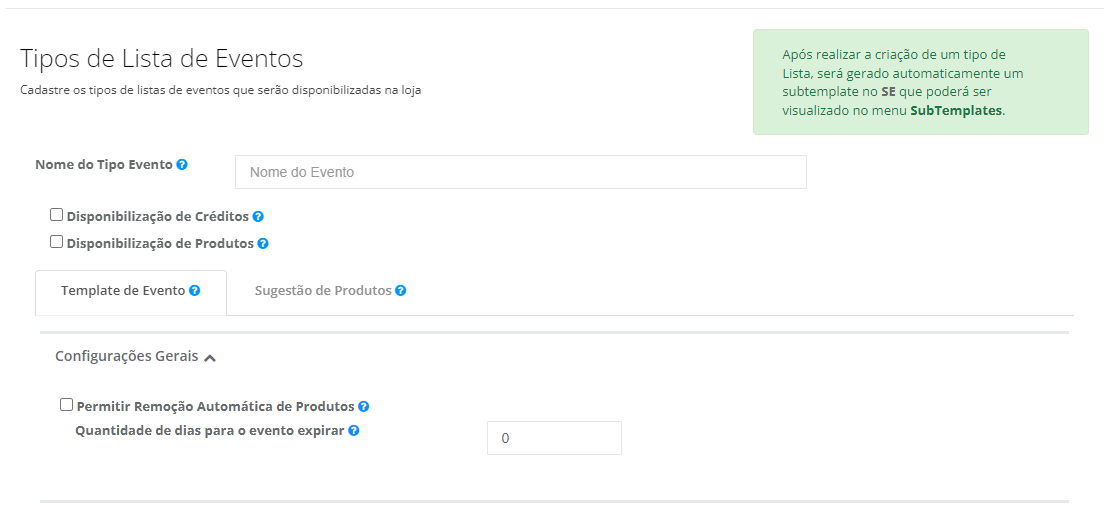The height and width of the screenshot is (505, 1108).
Task: Tick the Disponibilização de Produtos checkbox
Action: pyautogui.click(x=57, y=242)
